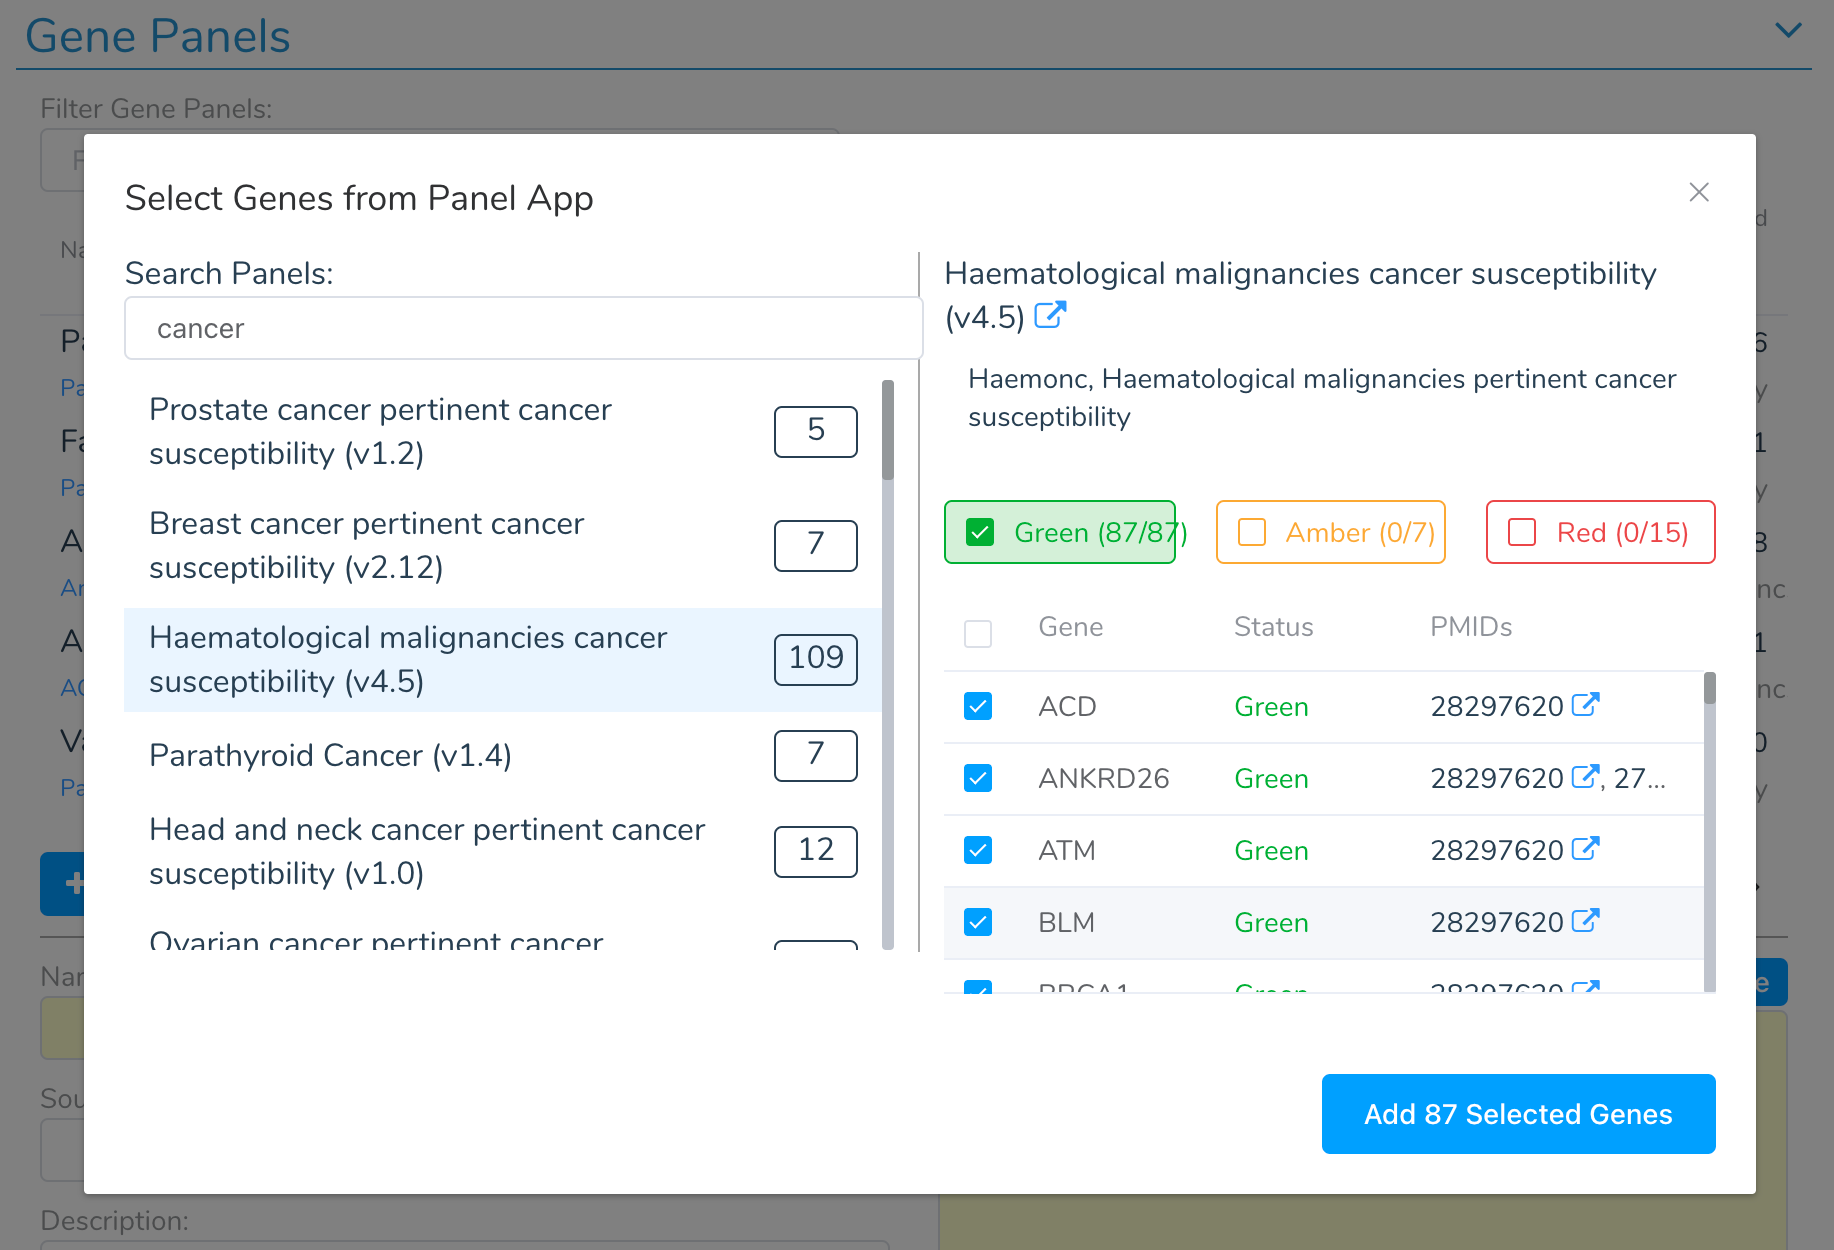Image resolution: width=1834 pixels, height=1250 pixels.
Task: Select the Prostate cancer susceptibility panel
Action: 380,431
